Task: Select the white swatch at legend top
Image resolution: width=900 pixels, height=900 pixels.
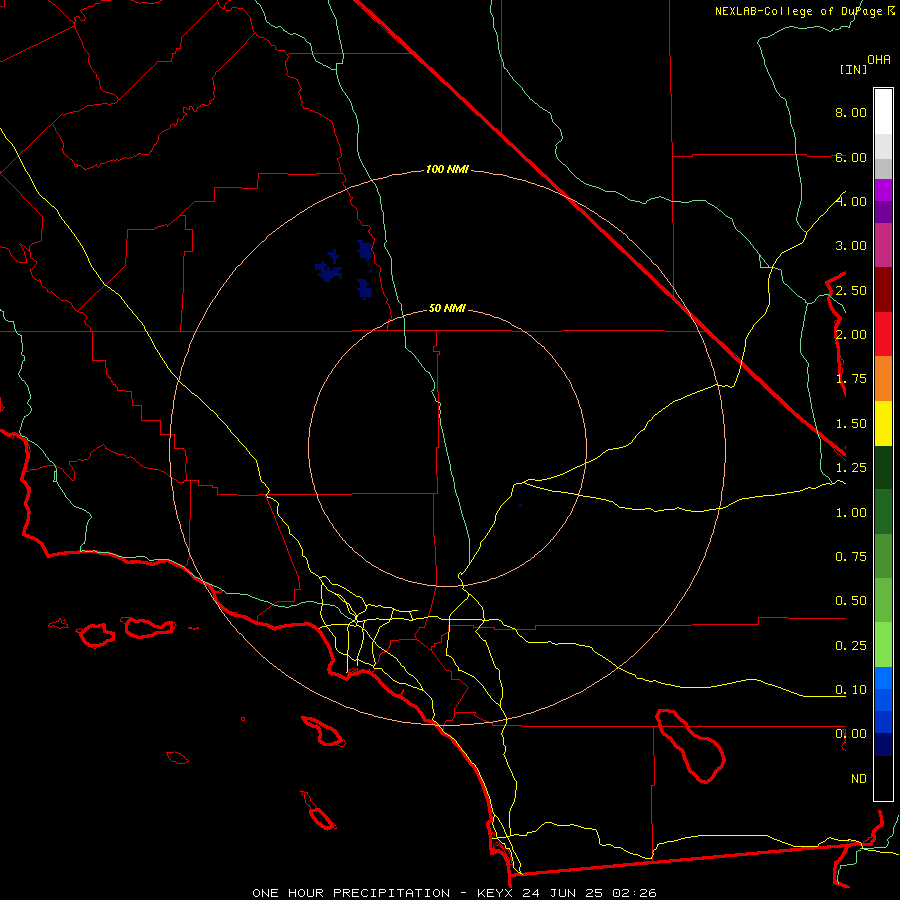Action: coord(883,112)
